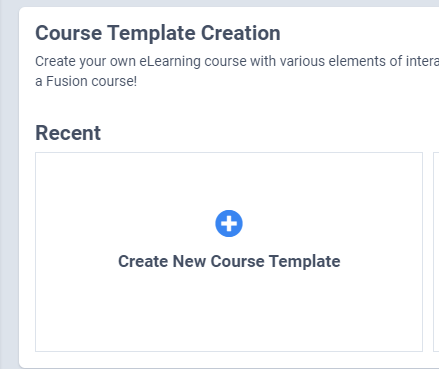The height and width of the screenshot is (369, 439).
Task: Click the description line mentioning eLearning course
Action: point(237,61)
